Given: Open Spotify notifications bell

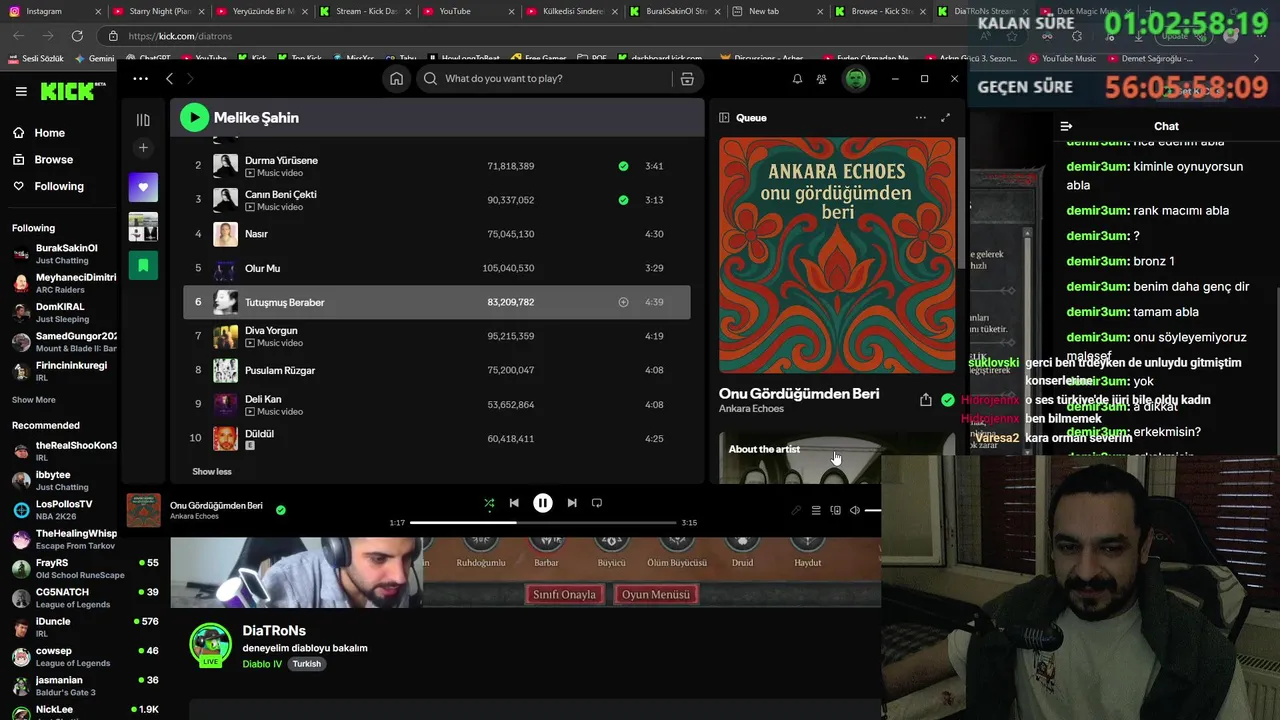Looking at the screenshot, I should coord(797,78).
